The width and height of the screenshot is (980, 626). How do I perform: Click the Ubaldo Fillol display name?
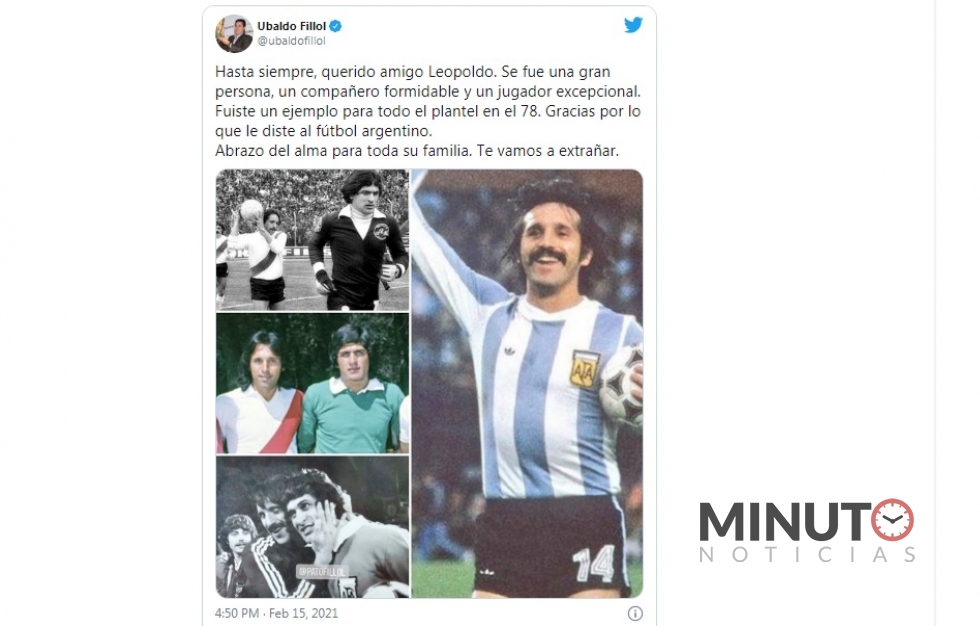292,26
